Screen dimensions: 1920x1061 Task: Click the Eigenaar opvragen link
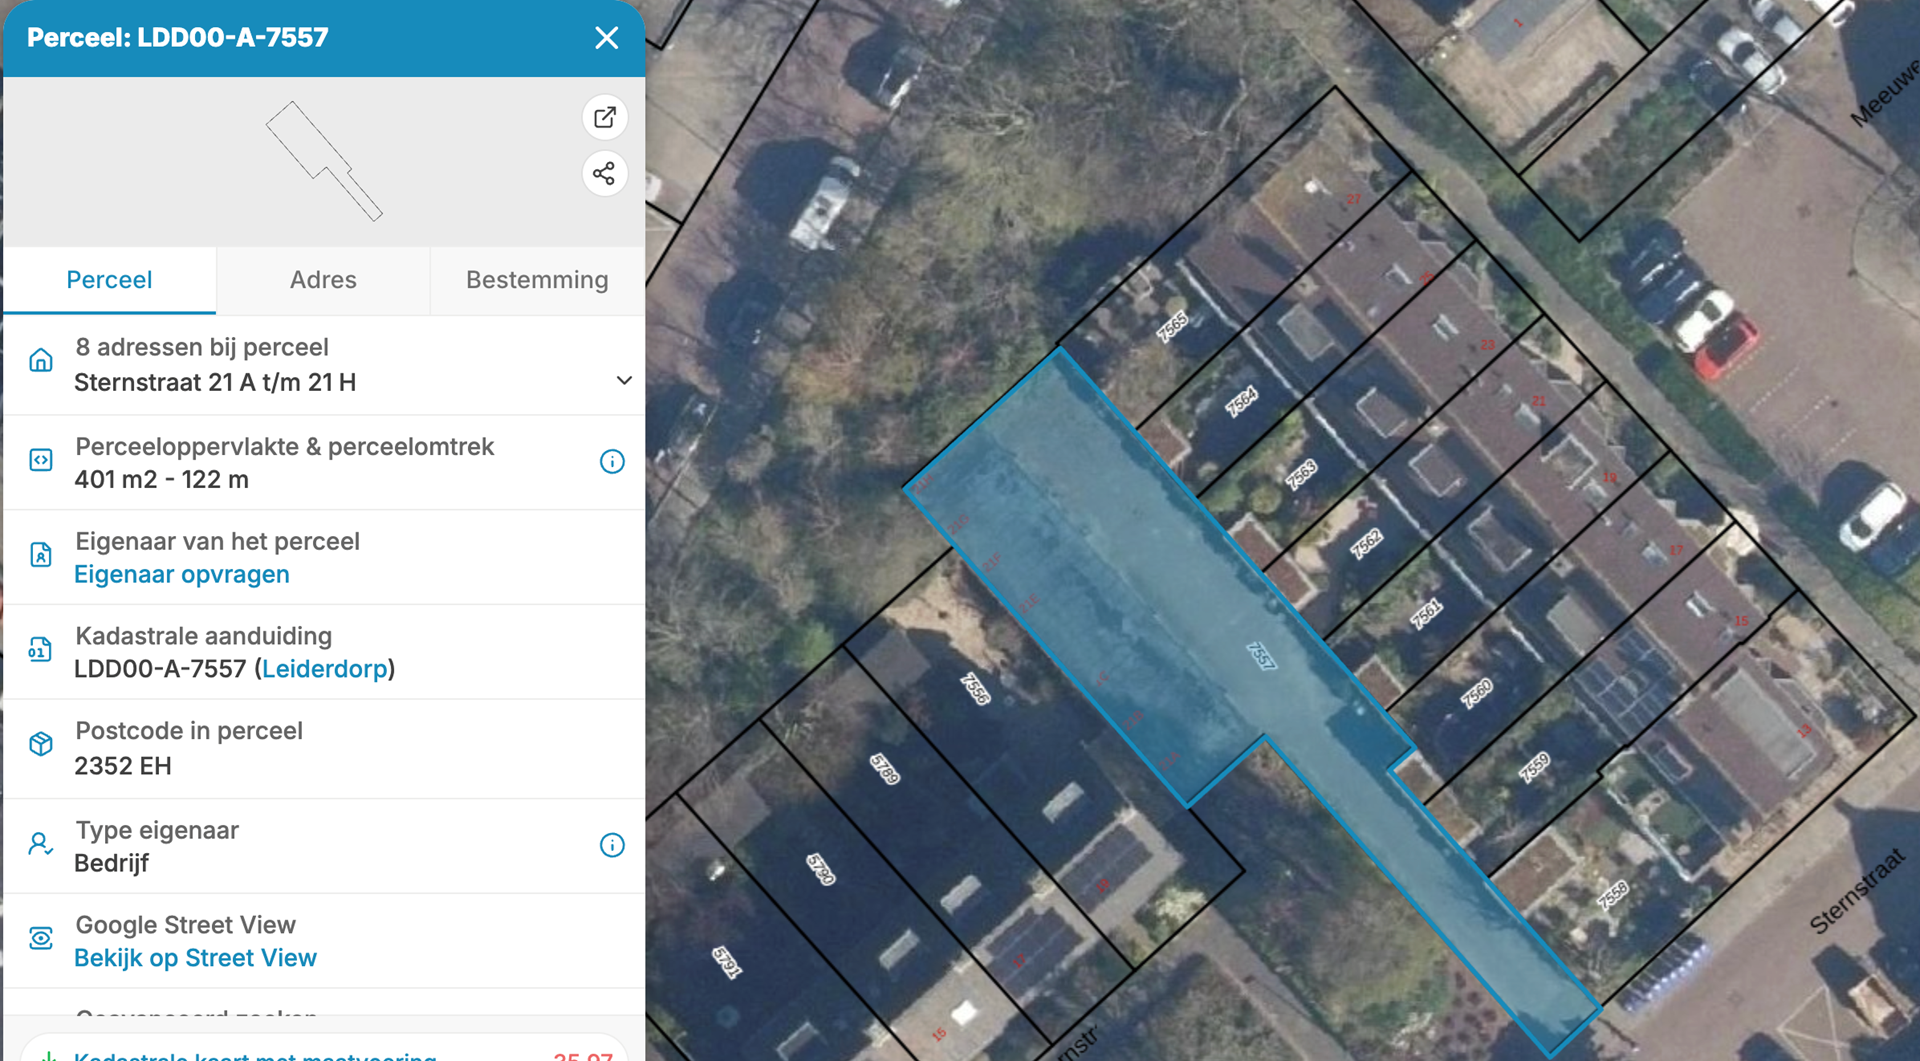click(182, 574)
